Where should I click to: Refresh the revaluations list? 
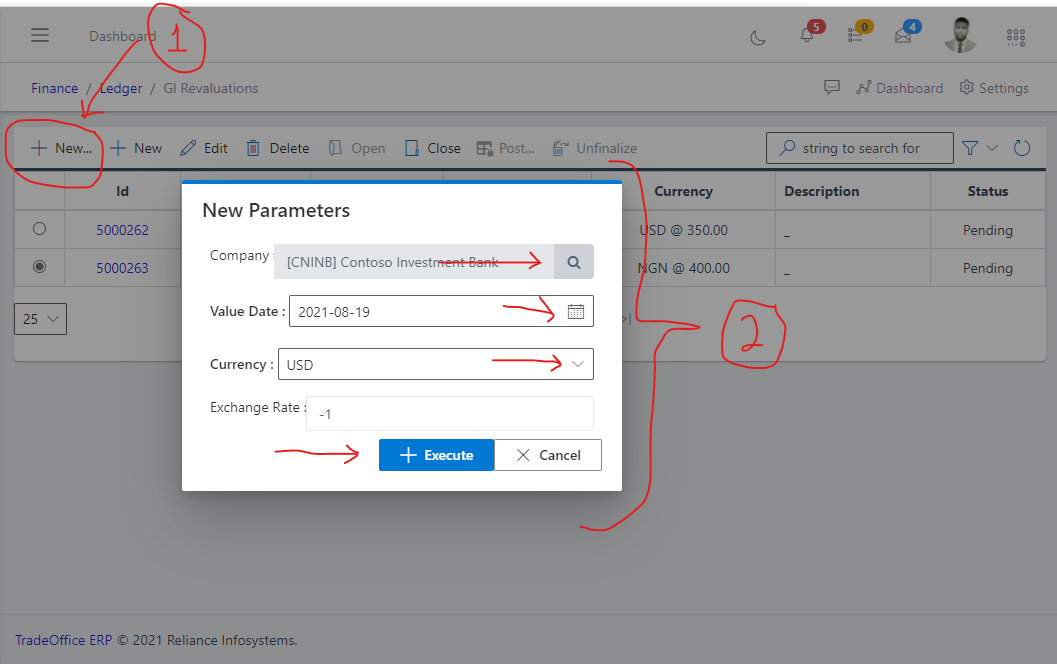point(1022,147)
